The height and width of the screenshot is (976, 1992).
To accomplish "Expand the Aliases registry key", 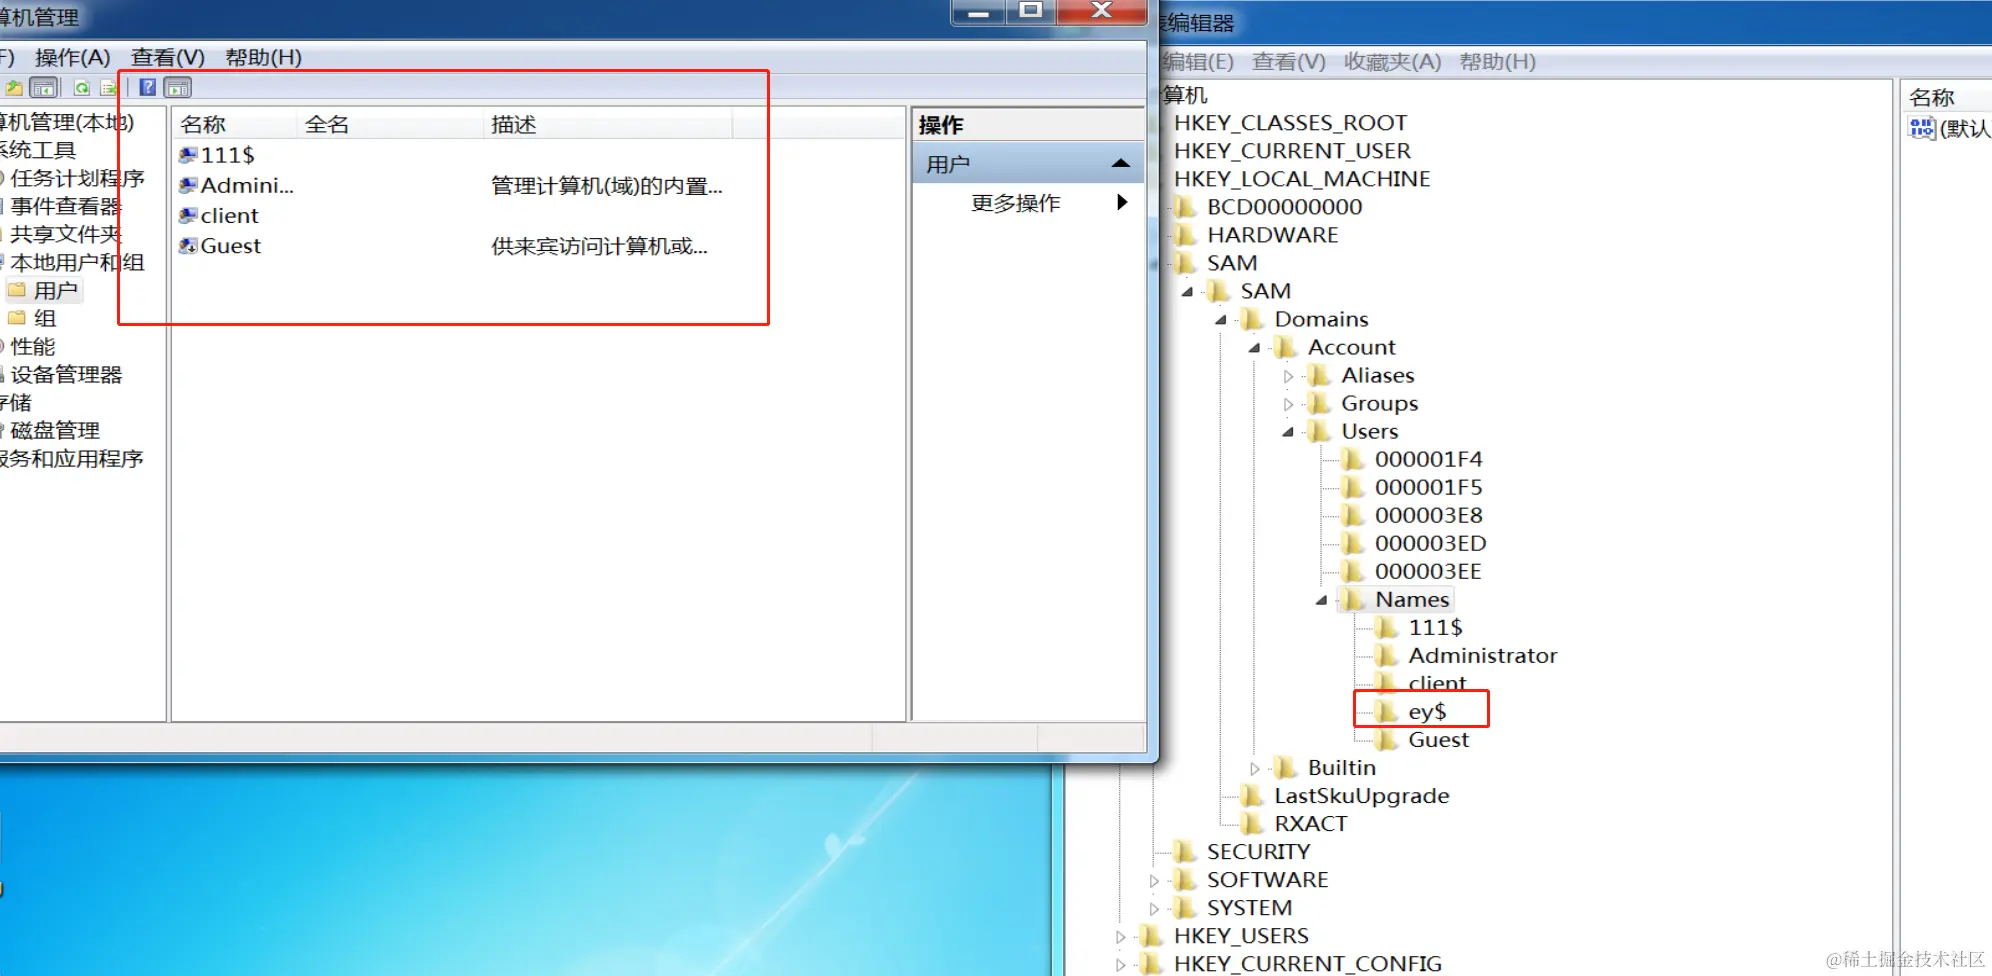I will (1288, 376).
